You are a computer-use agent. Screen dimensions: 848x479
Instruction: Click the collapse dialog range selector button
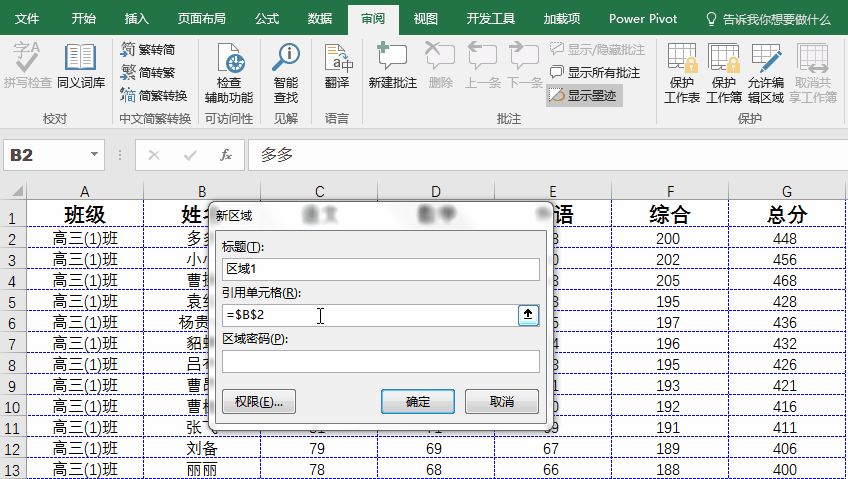528,315
